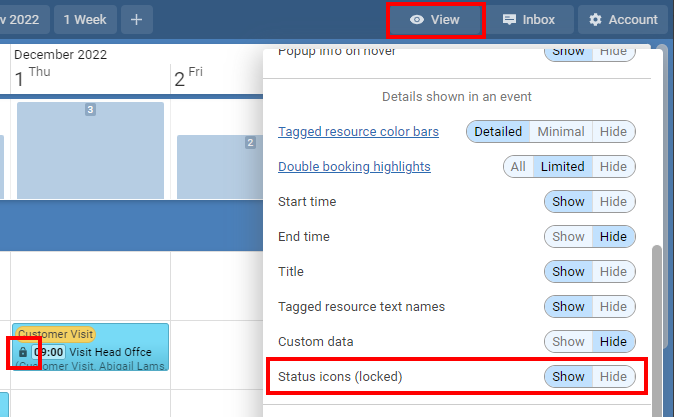Open the View menu with eye icon
Screen dimensions: 674x417
tap(435, 20)
